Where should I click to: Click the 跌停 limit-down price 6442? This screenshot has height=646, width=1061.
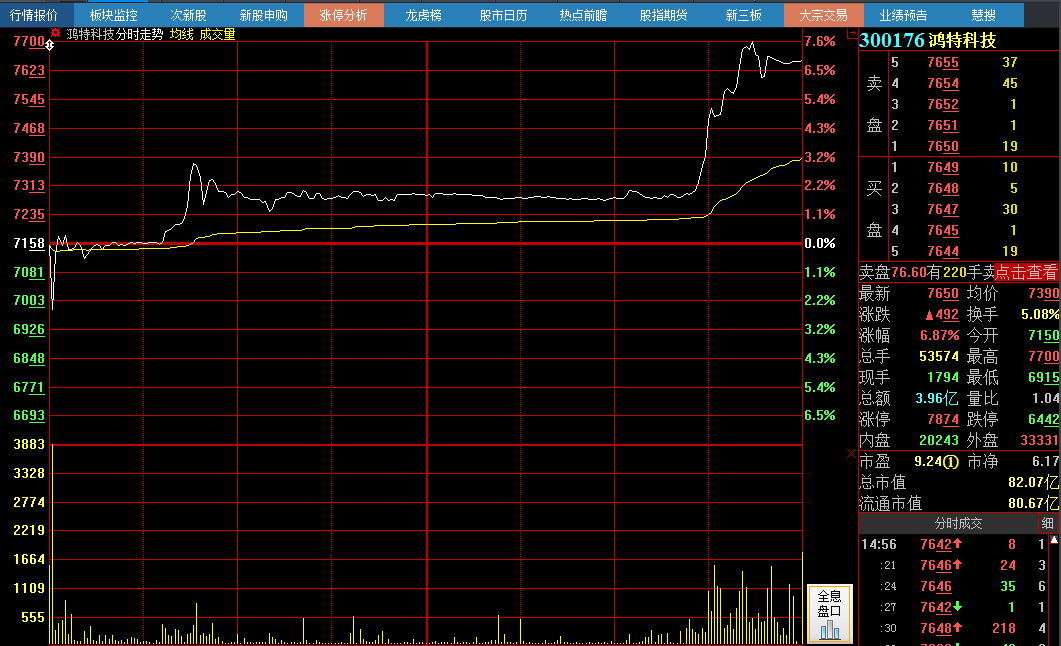(1043, 419)
